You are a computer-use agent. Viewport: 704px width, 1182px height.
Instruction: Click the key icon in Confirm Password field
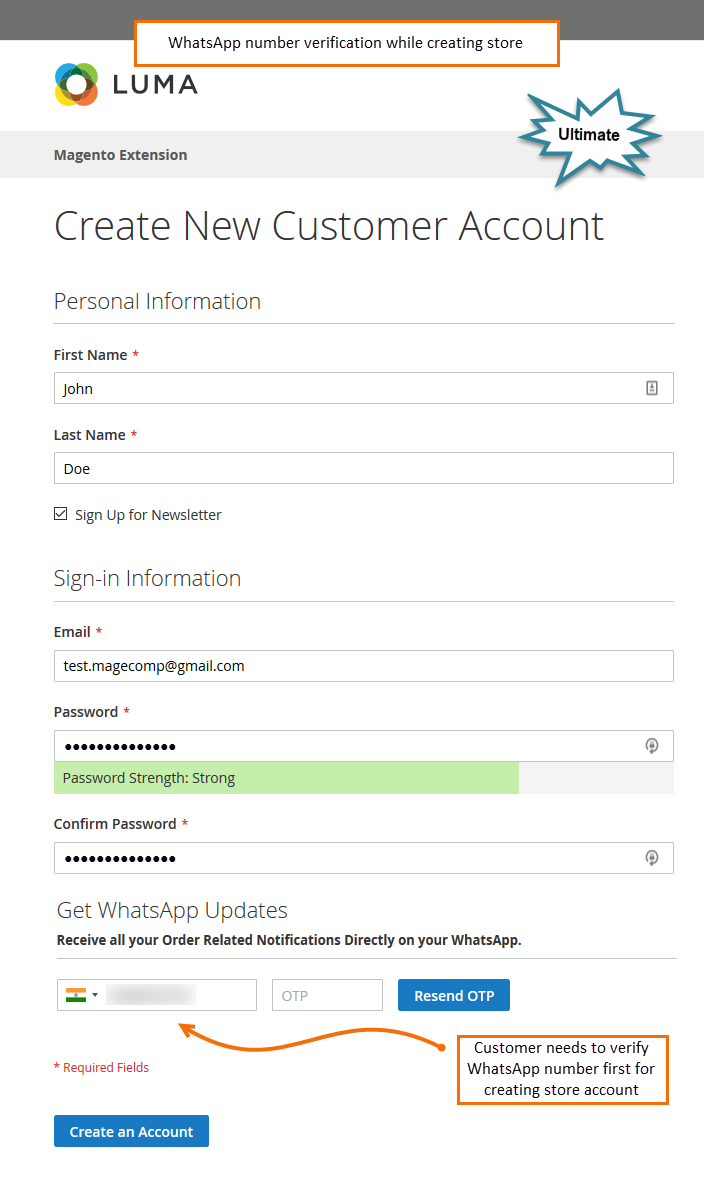[x=652, y=857]
